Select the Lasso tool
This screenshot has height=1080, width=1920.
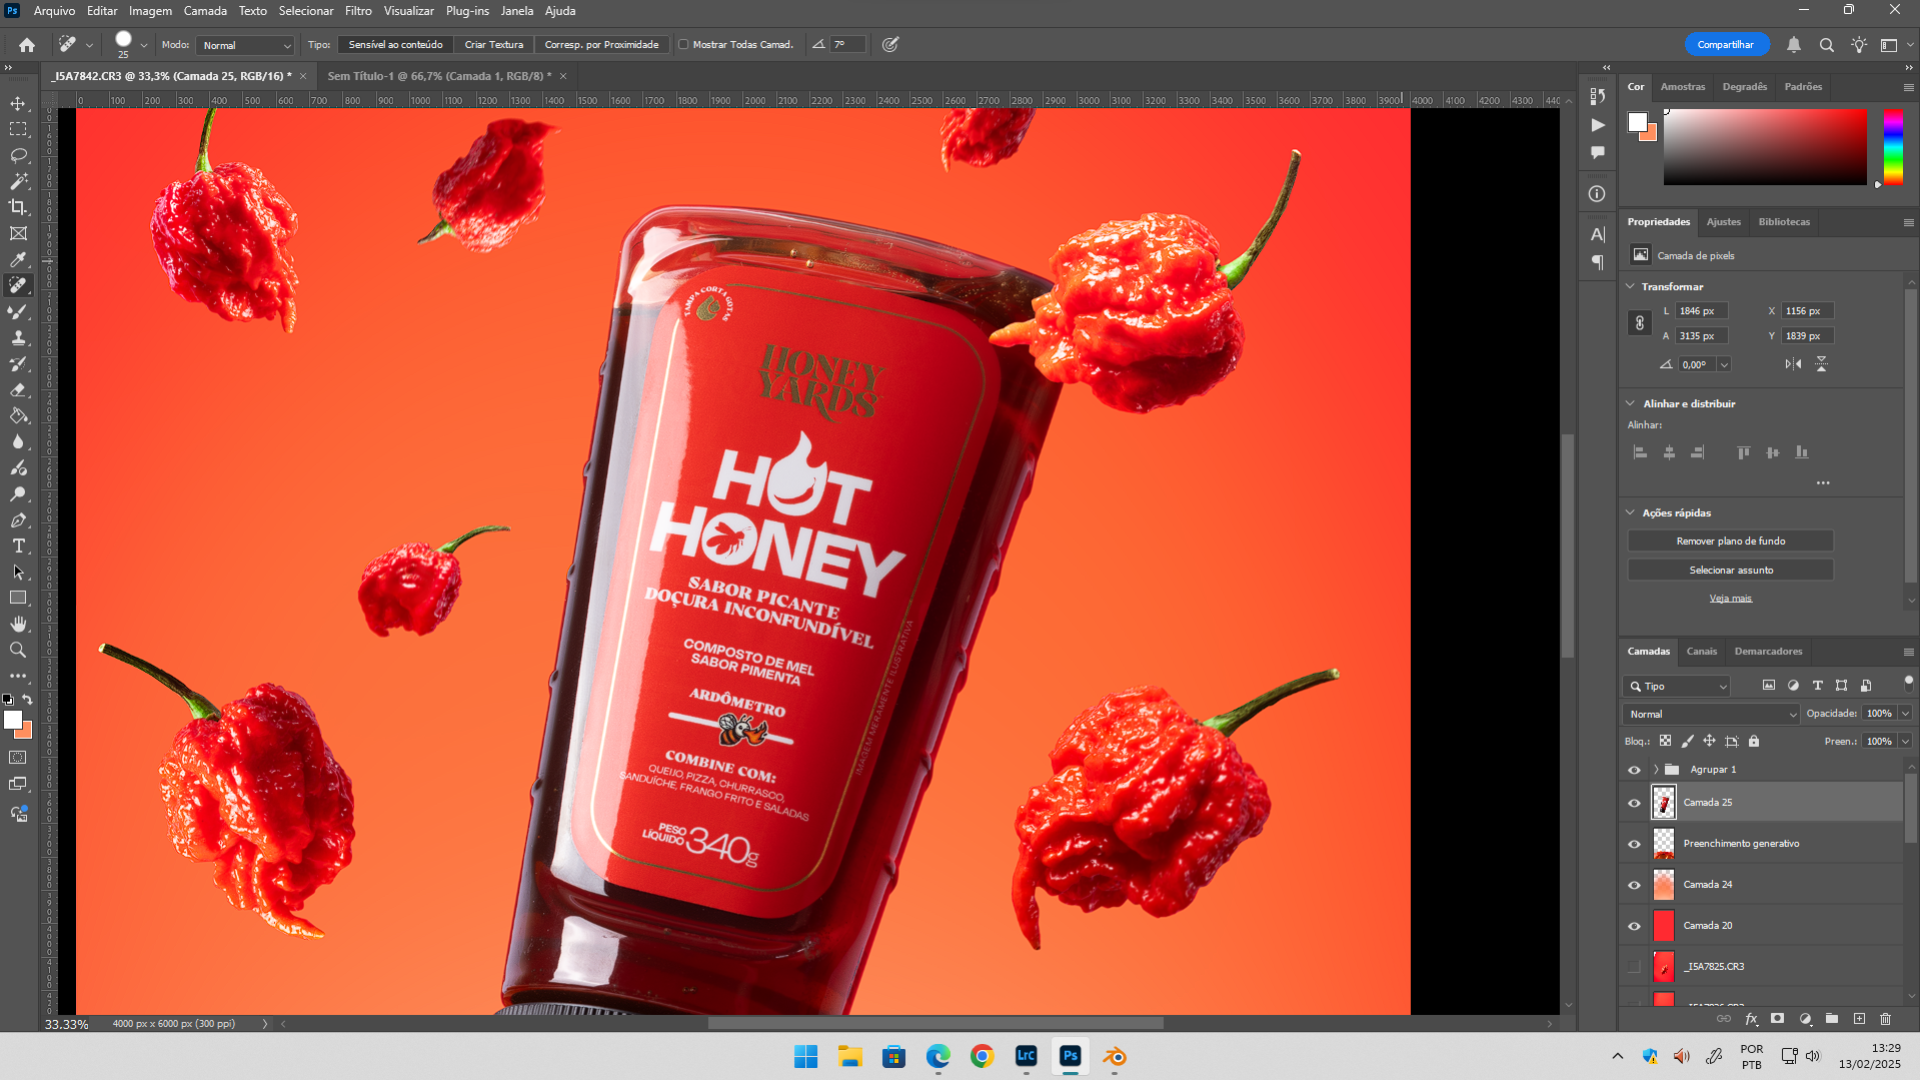[18, 156]
